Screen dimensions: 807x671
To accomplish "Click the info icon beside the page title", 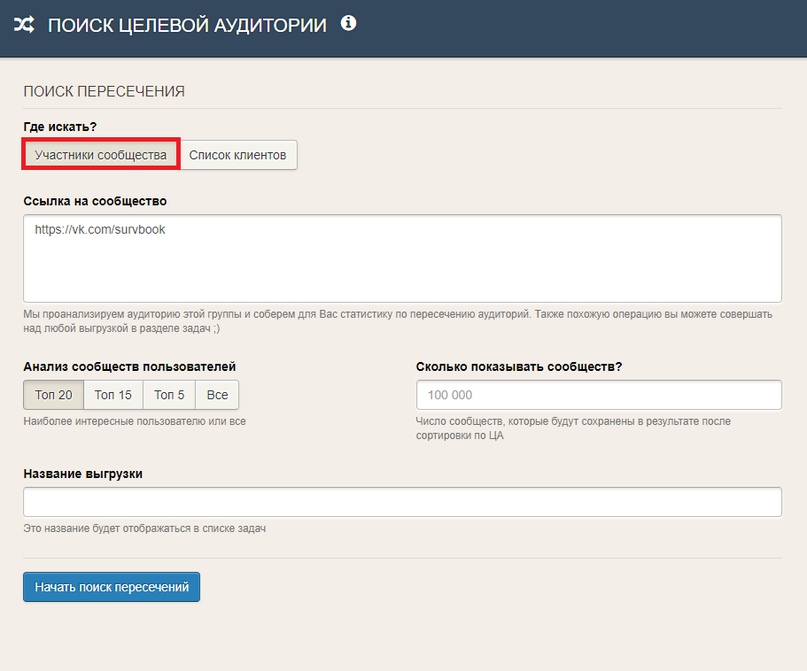I will pyautogui.click(x=348, y=23).
